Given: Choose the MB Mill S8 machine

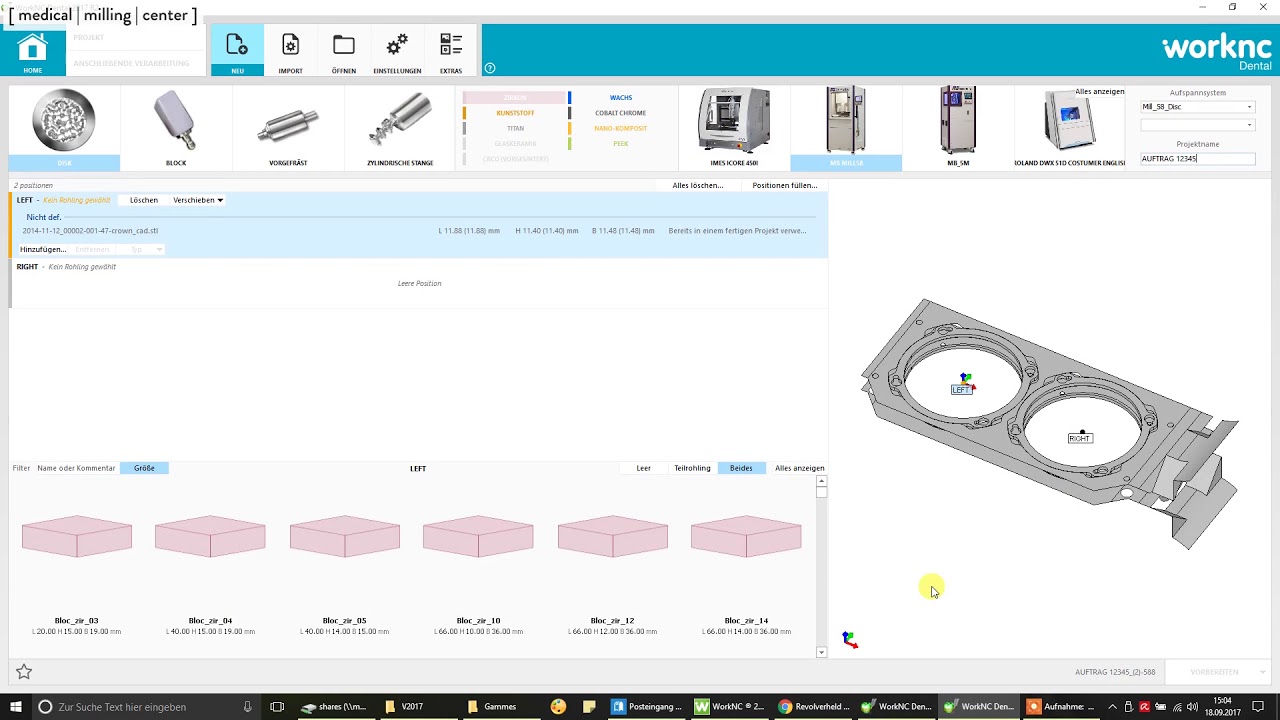Looking at the screenshot, I should 846,128.
